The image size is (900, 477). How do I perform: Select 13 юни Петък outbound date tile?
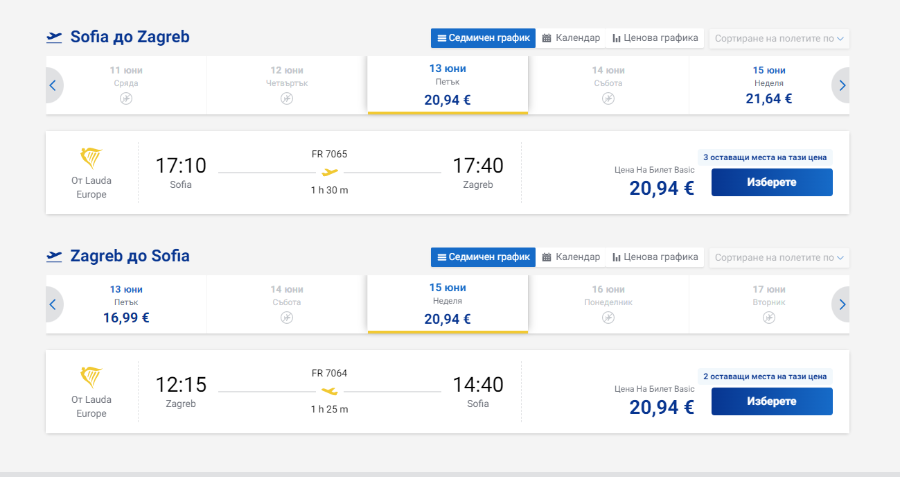pos(448,85)
